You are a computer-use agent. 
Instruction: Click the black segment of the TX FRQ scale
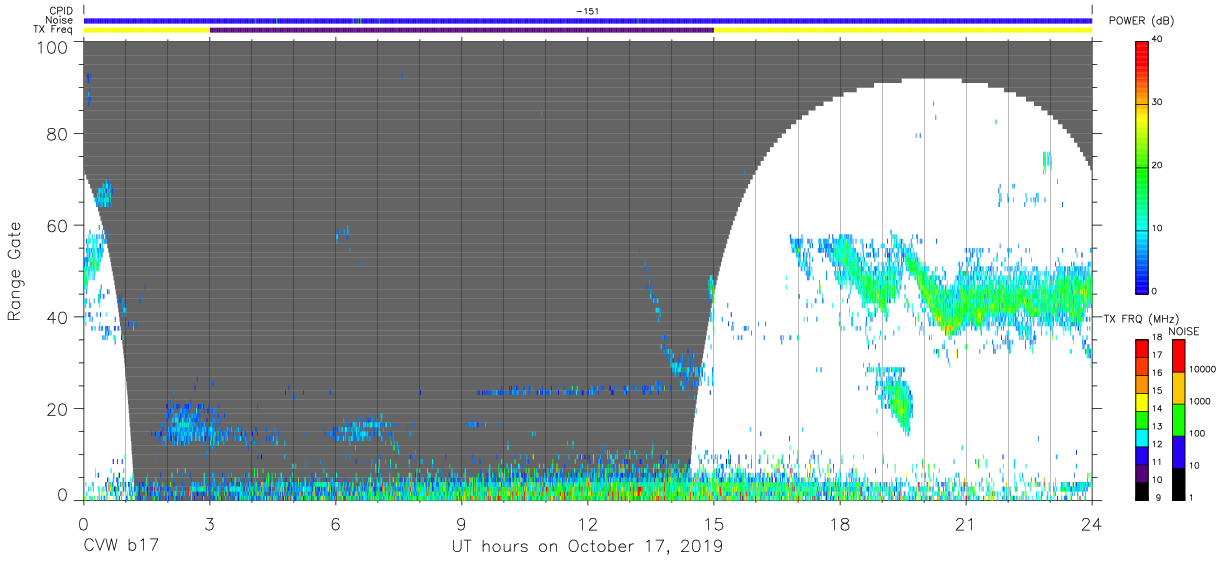[x=1142, y=491]
